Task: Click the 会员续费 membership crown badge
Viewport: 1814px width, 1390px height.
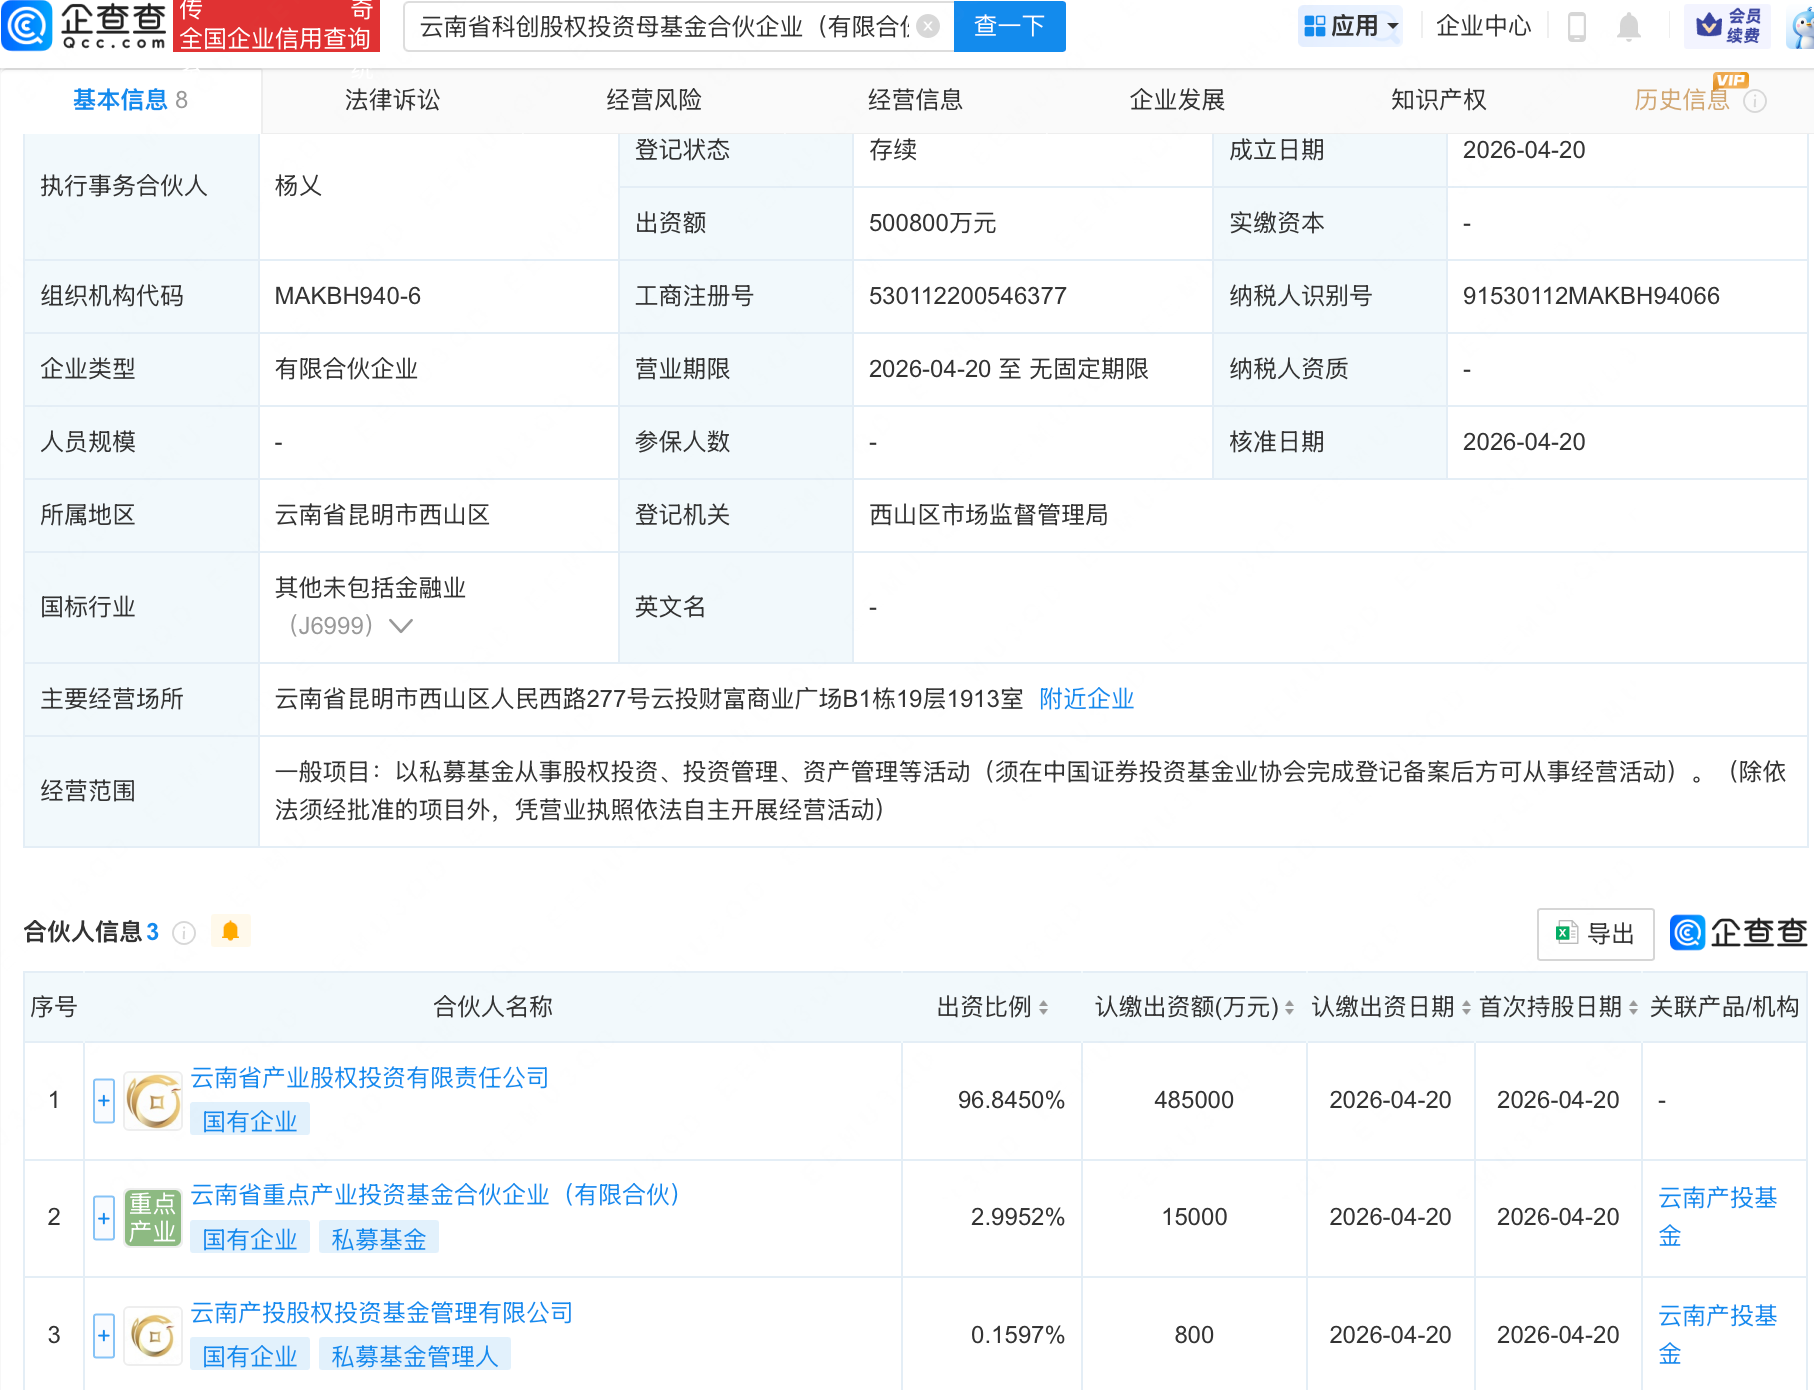Action: tap(1726, 26)
